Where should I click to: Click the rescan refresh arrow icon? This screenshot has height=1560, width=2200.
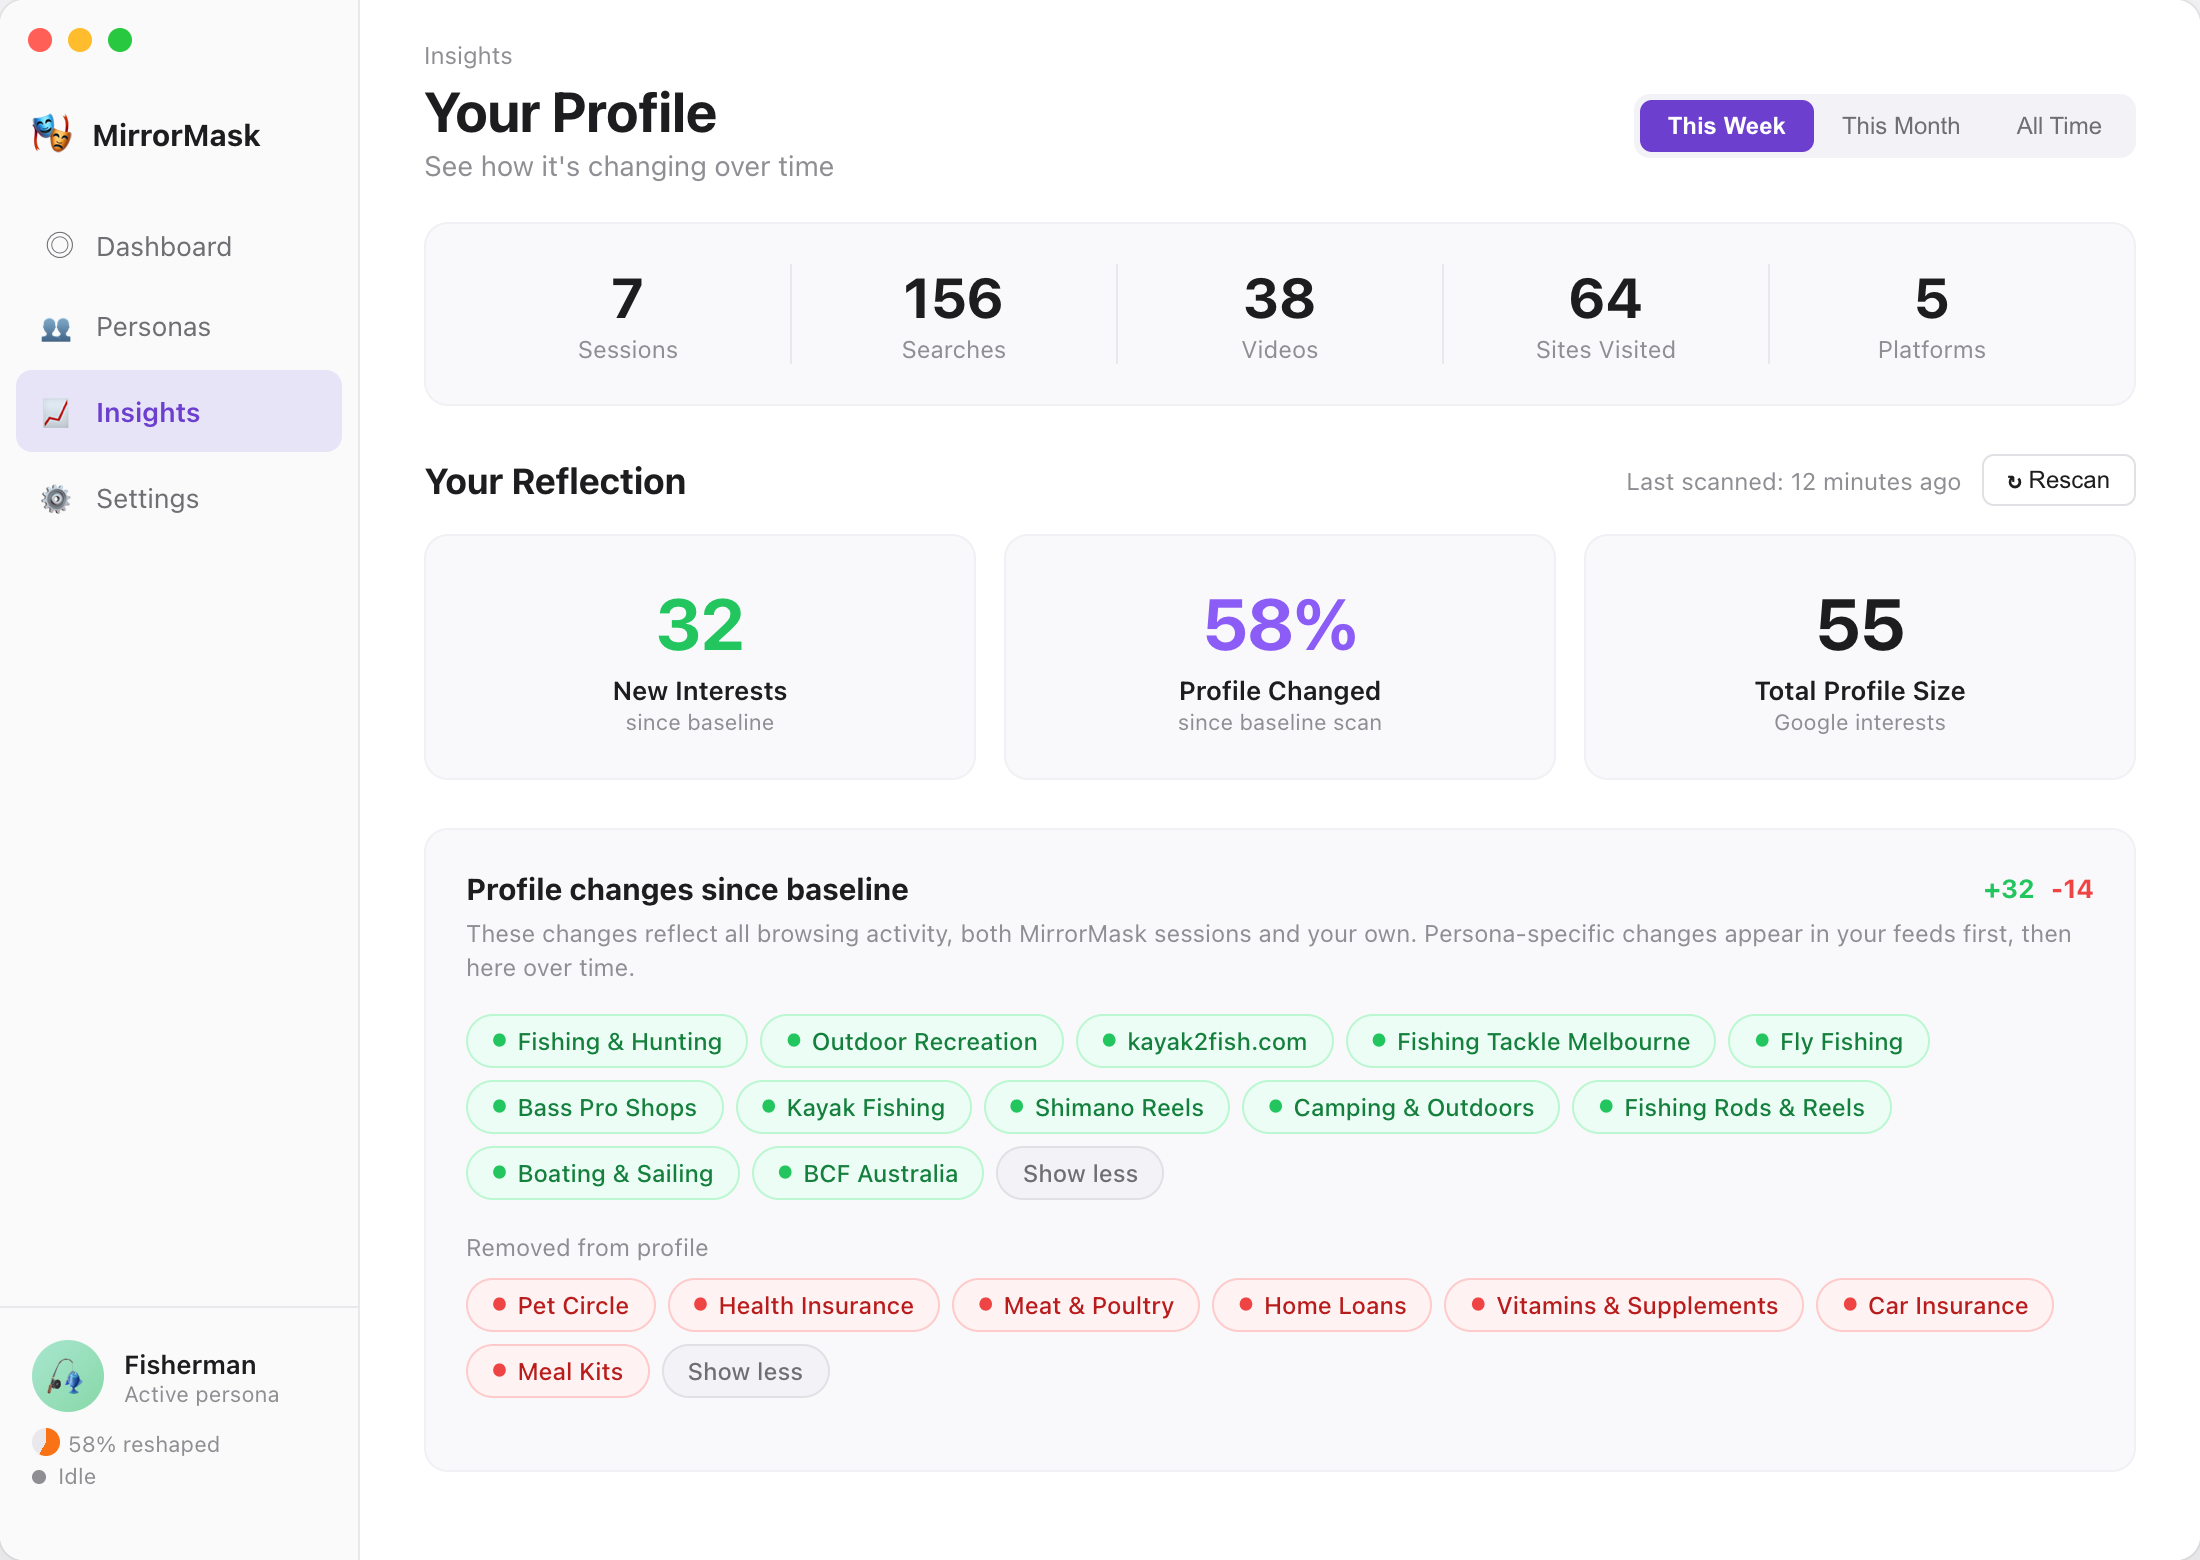coord(2014,480)
